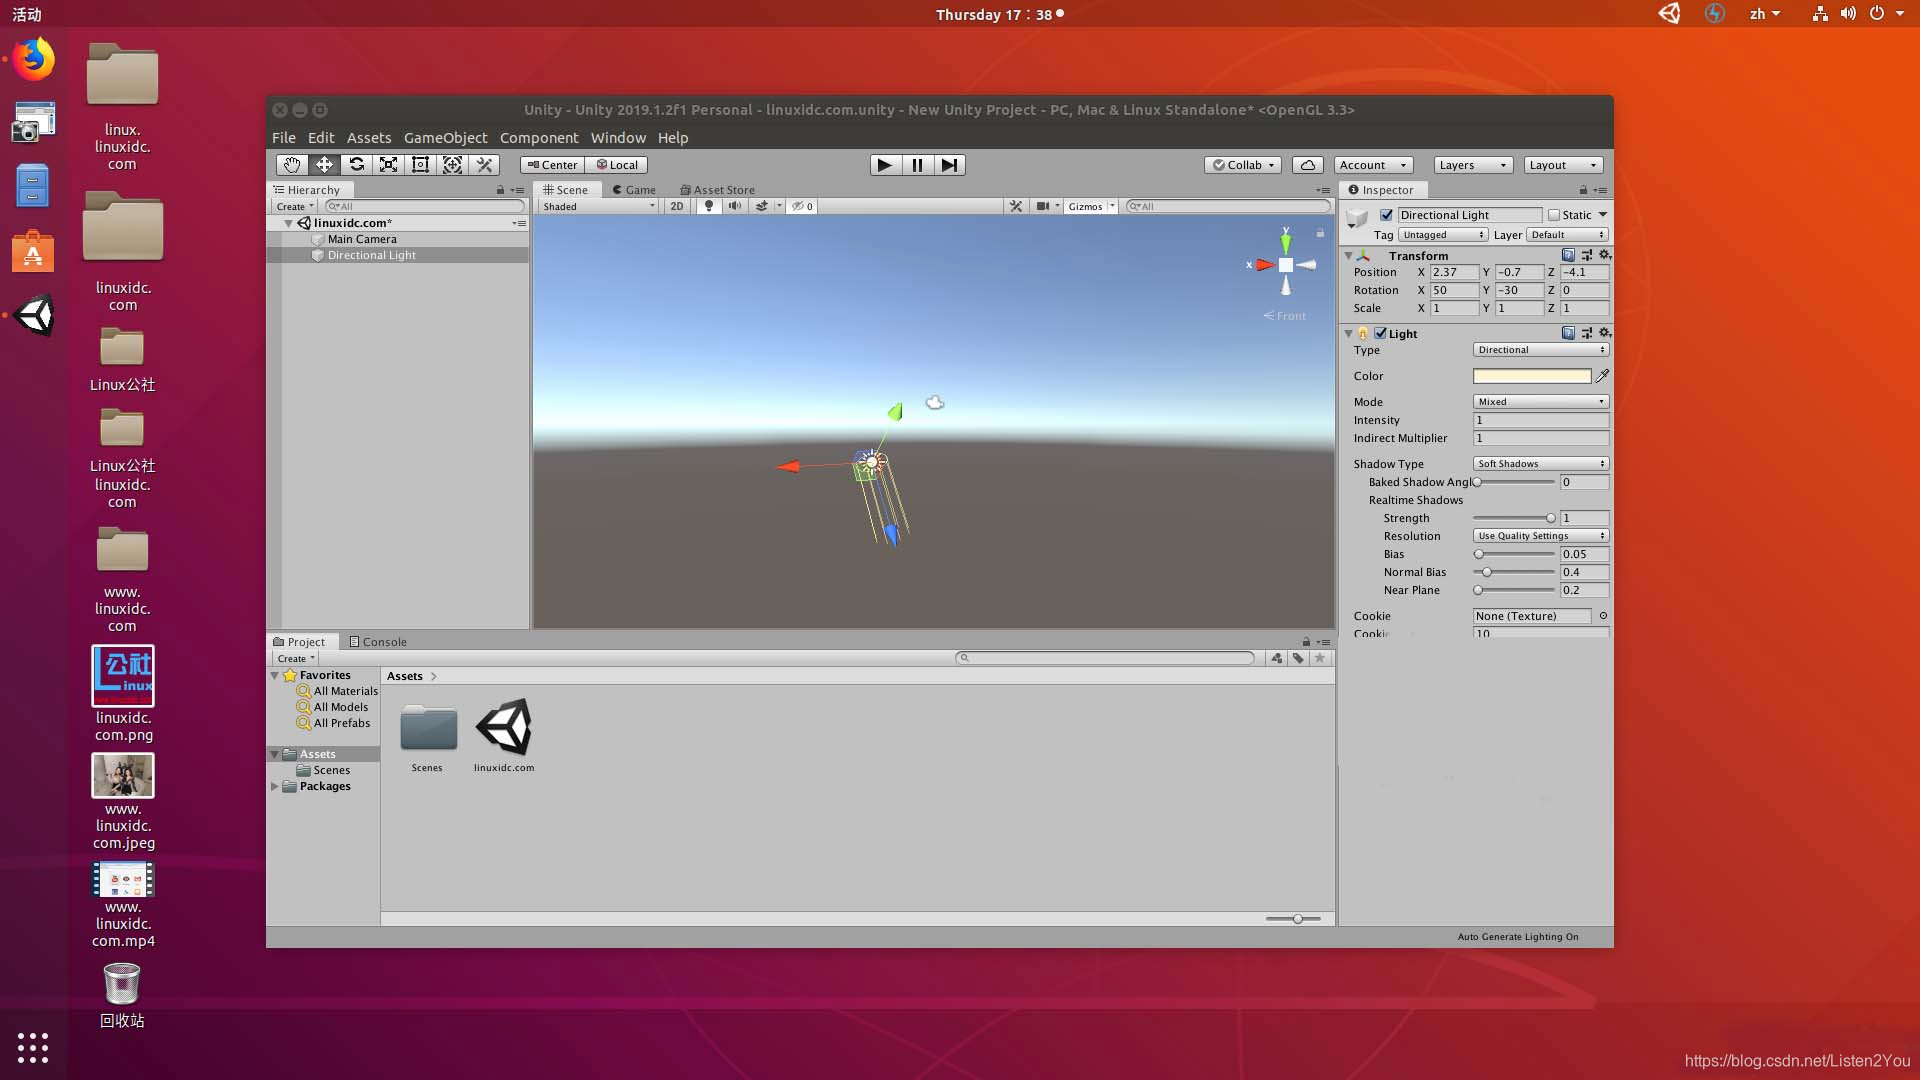Select the combined Transform tool

(452, 165)
